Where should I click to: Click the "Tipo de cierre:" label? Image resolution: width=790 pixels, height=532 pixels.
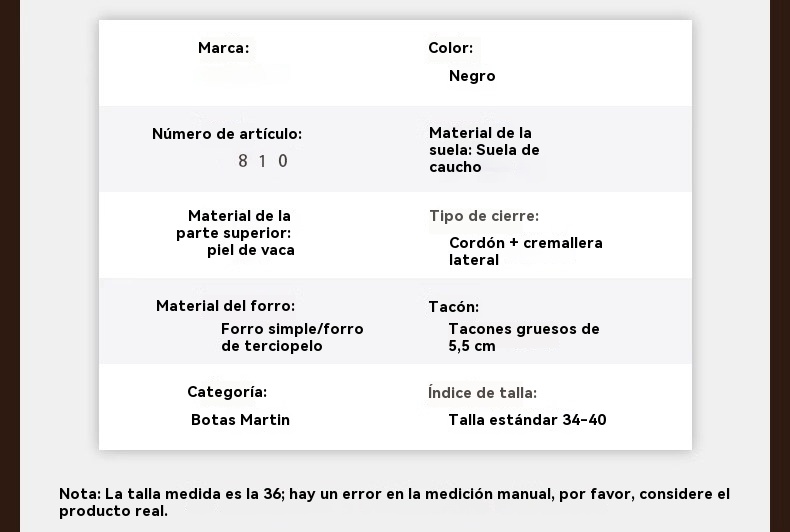[x=483, y=216]
